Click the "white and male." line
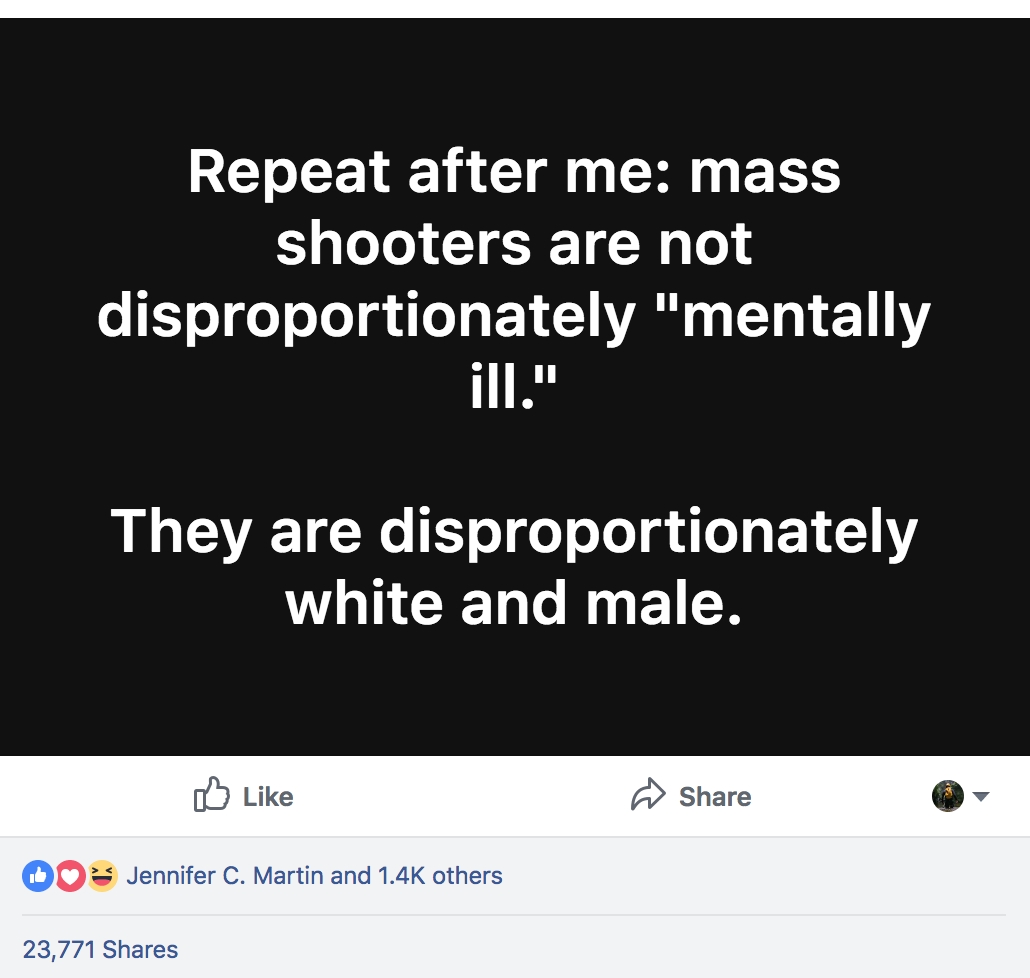Image resolution: width=1030 pixels, height=978 pixels. (514, 603)
